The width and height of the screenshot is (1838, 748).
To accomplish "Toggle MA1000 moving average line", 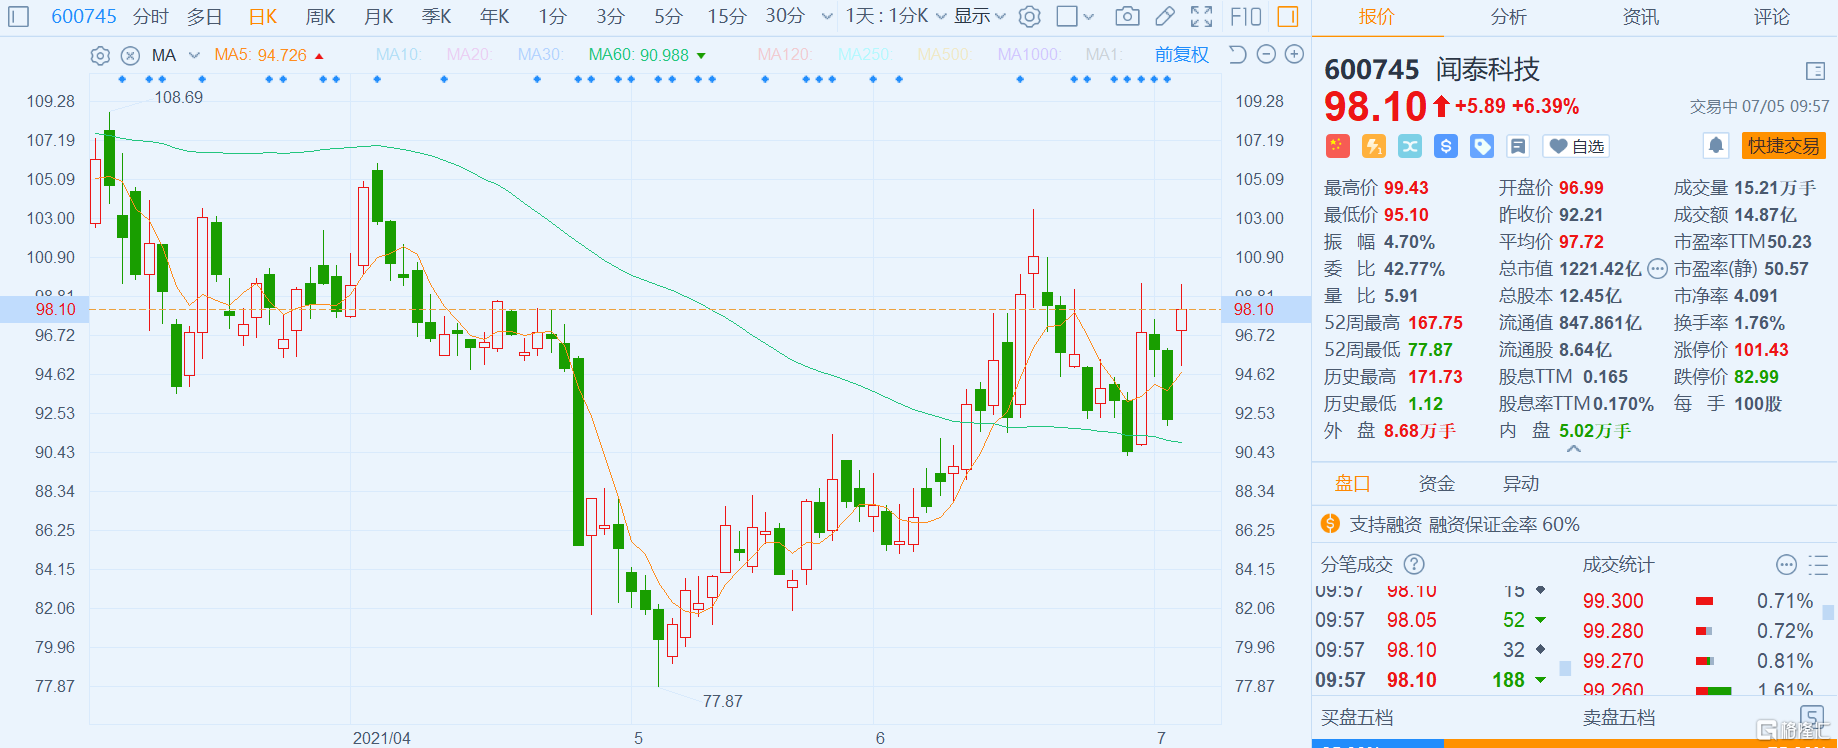I will tap(1029, 55).
